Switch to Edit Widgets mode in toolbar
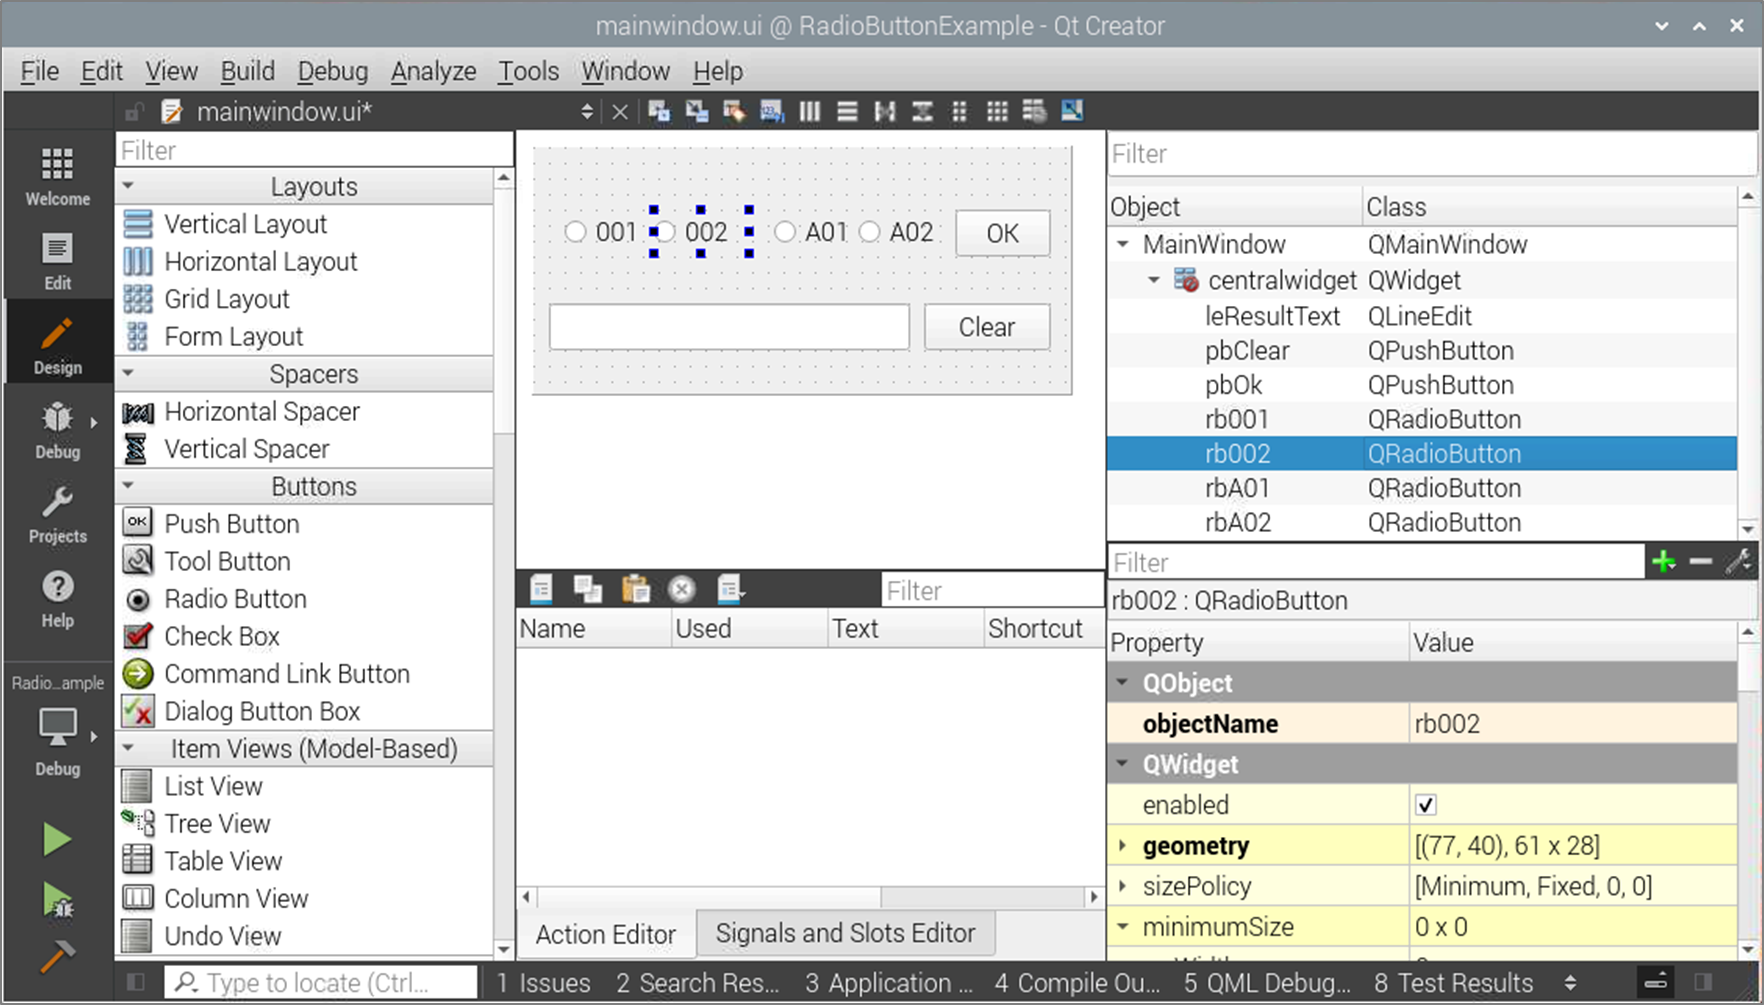 (659, 111)
